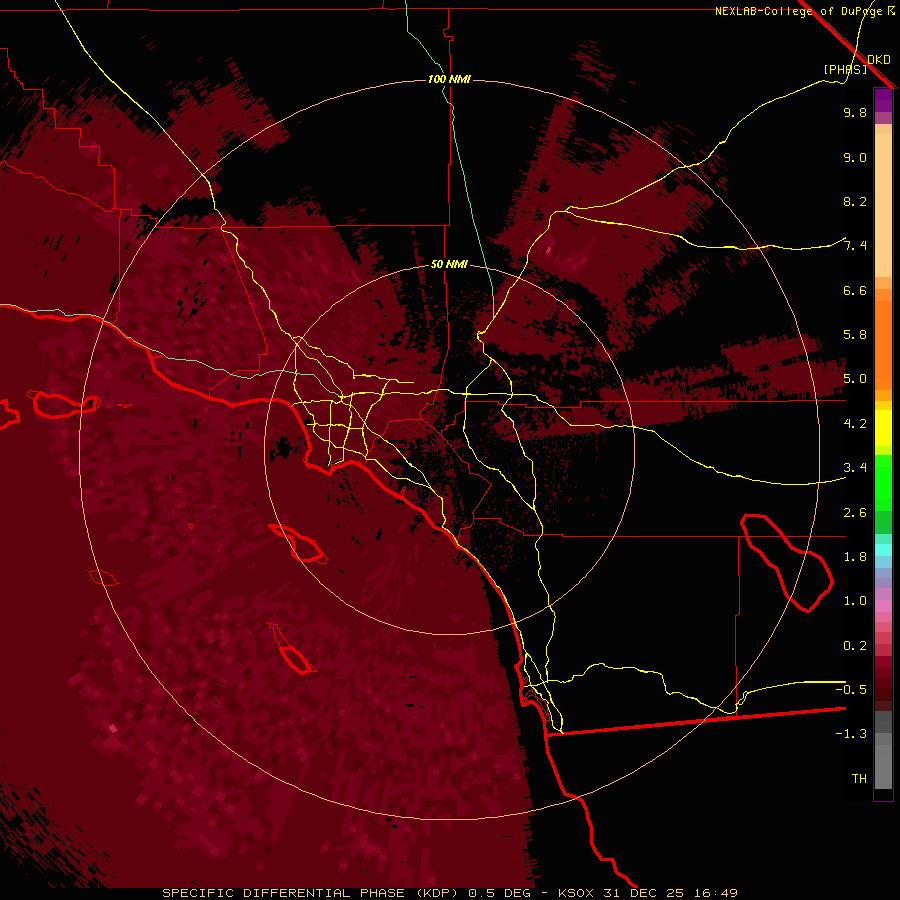Pick the yellow band of the color bar
Image resolution: width=900 pixels, height=900 pixels.
tap(883, 428)
